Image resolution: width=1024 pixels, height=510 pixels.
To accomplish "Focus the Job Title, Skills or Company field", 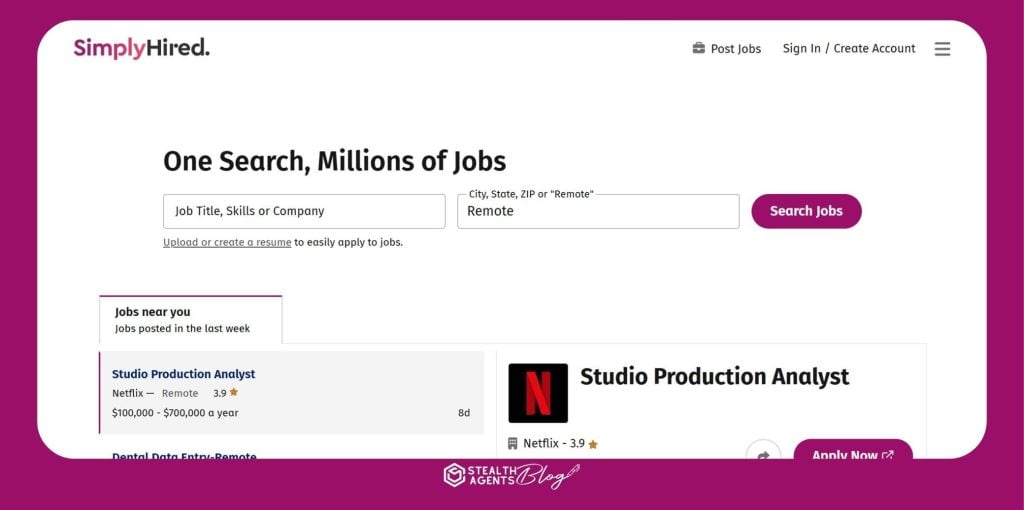I will (x=304, y=211).
